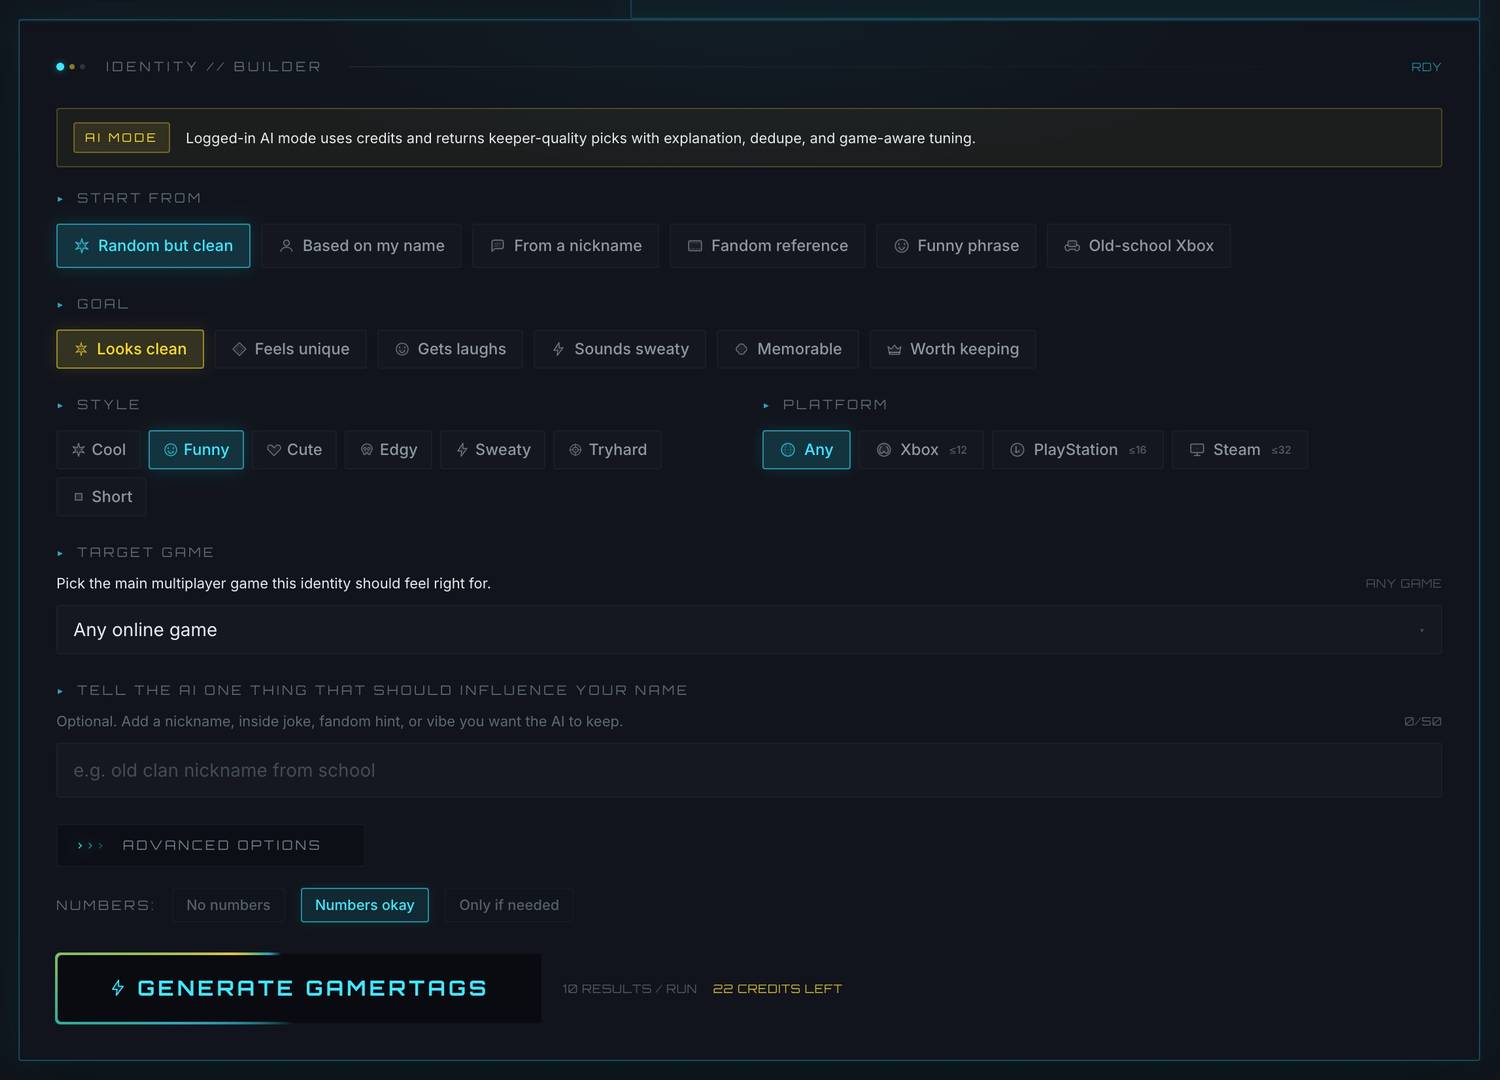Select No numbers option

pos(228,905)
